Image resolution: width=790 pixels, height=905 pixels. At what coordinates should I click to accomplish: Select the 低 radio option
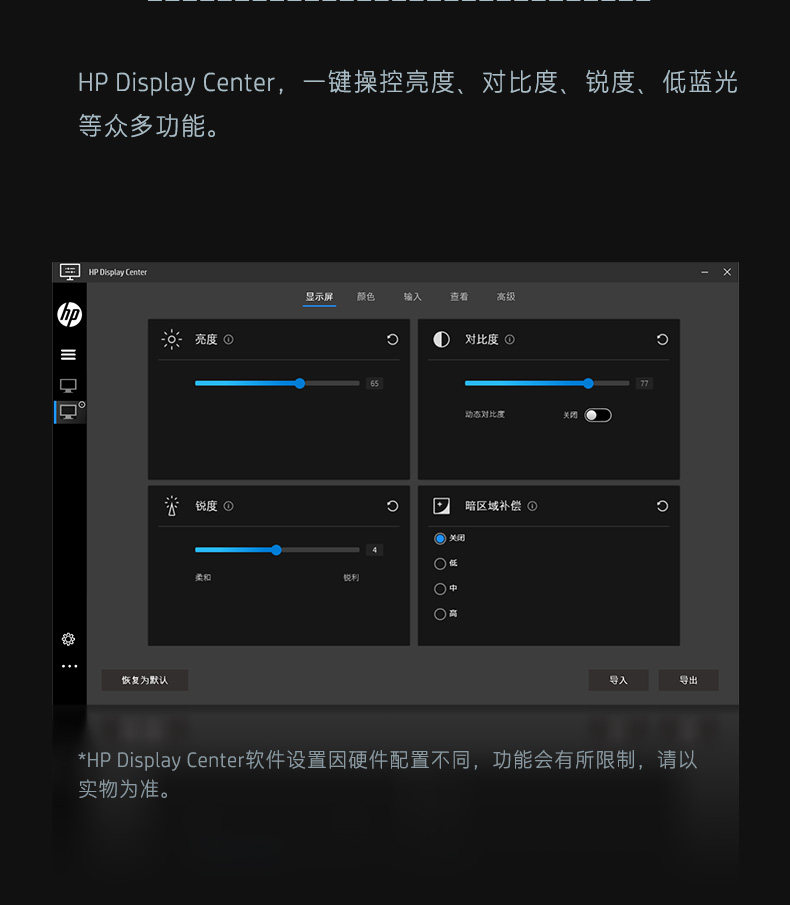click(440, 564)
